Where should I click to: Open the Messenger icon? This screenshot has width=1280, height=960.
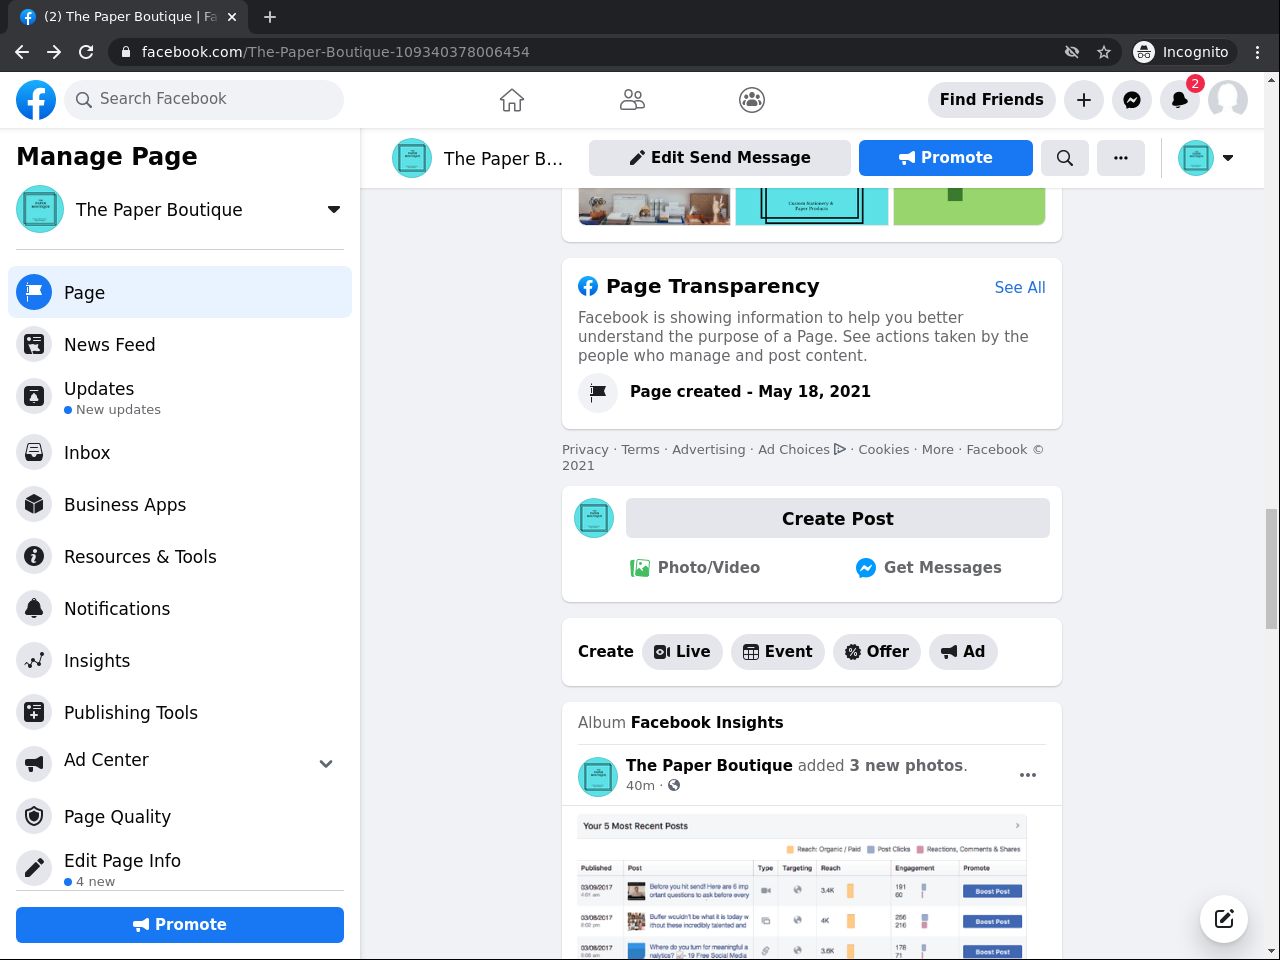point(1132,100)
